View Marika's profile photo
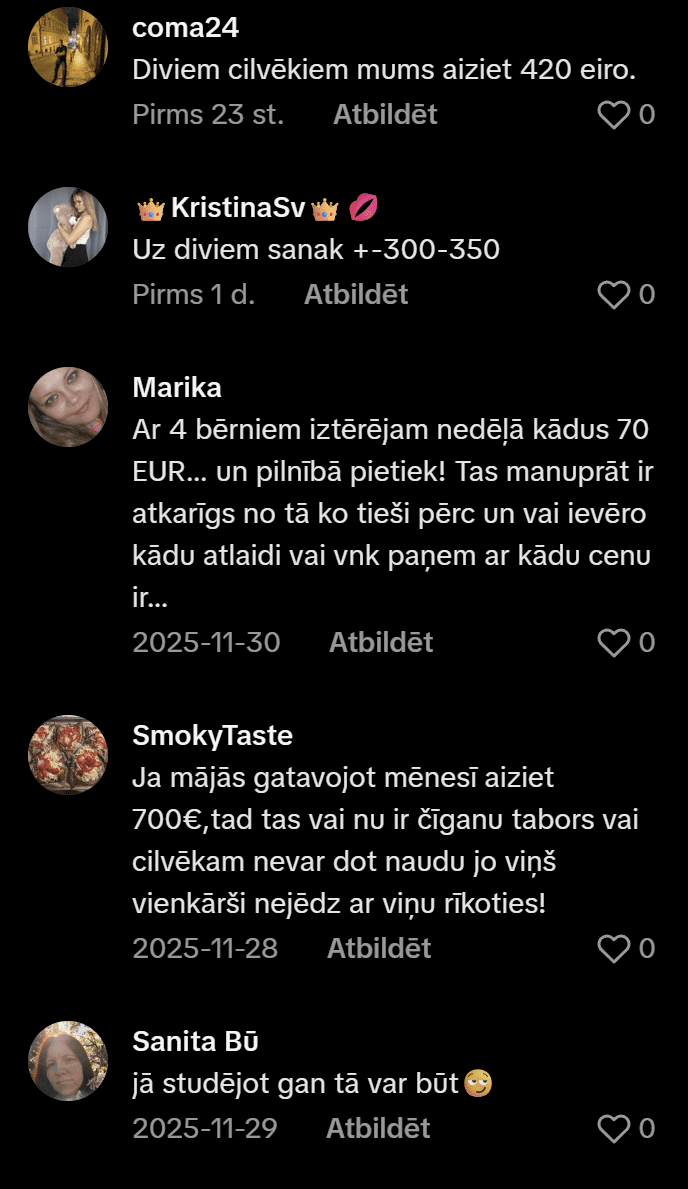Screen dimensions: 688x1189 (x=68, y=406)
